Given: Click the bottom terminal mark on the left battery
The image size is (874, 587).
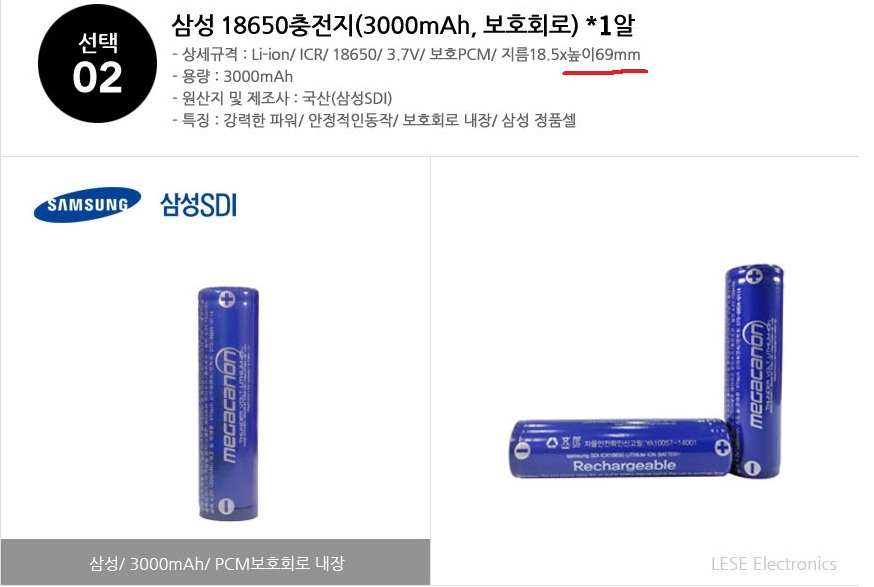Looking at the screenshot, I should tap(226, 506).
